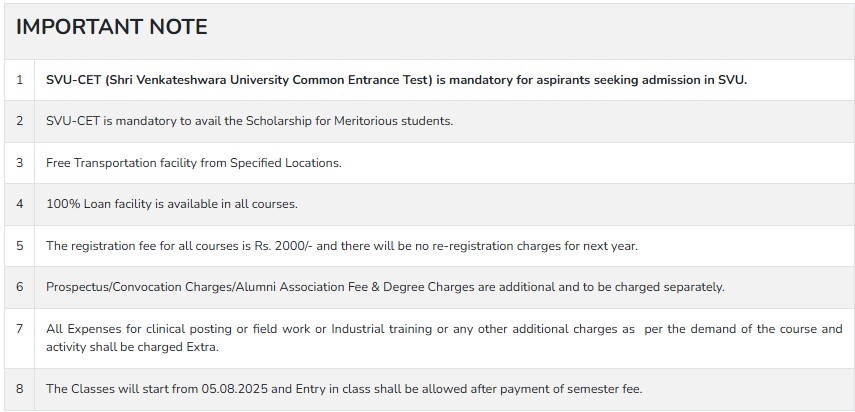Select row number 1 cell
The image size is (855, 412).
point(20,80)
